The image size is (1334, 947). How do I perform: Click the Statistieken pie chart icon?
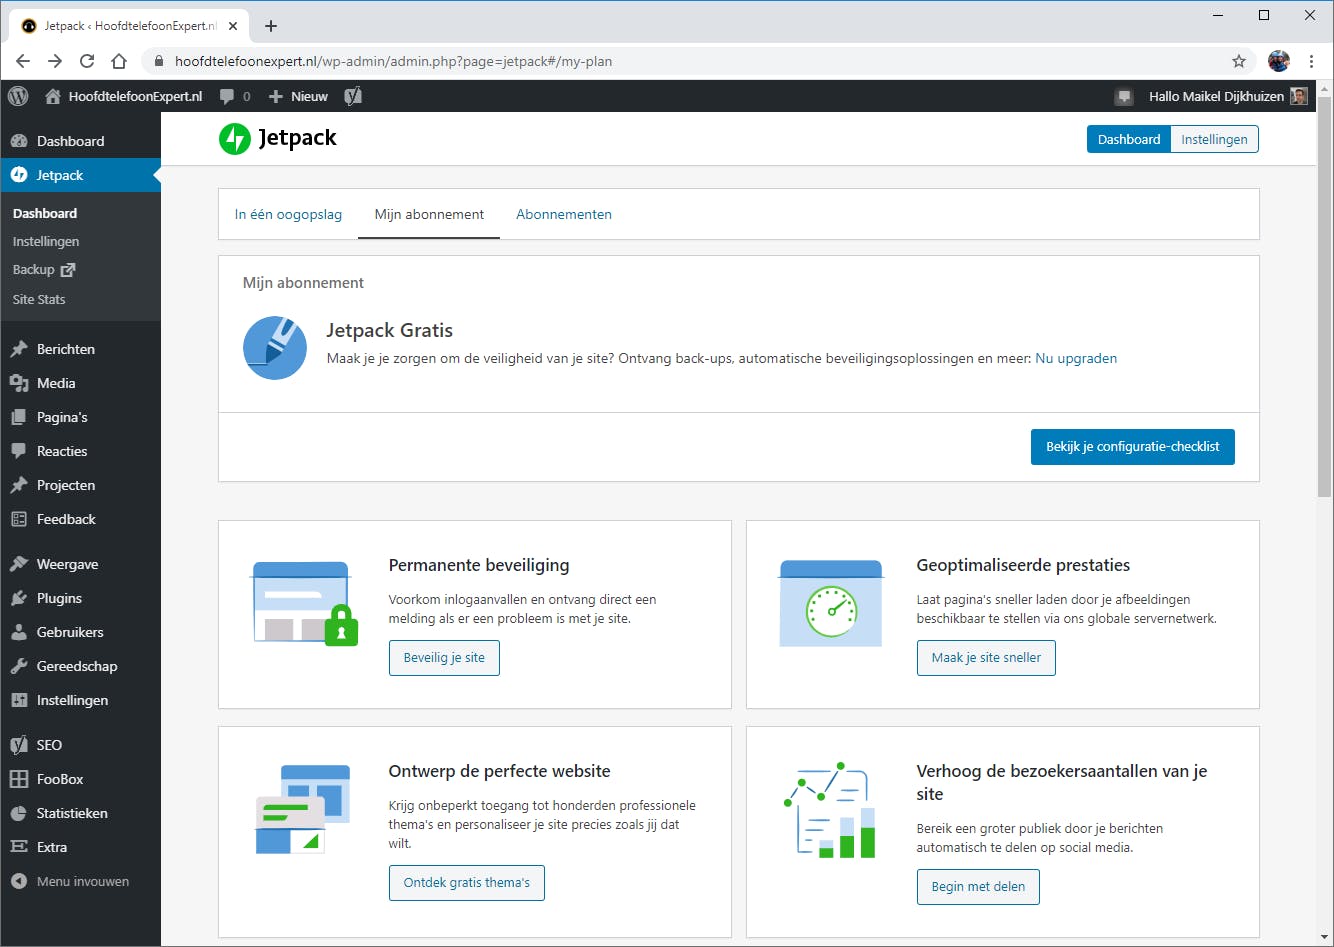[19, 813]
